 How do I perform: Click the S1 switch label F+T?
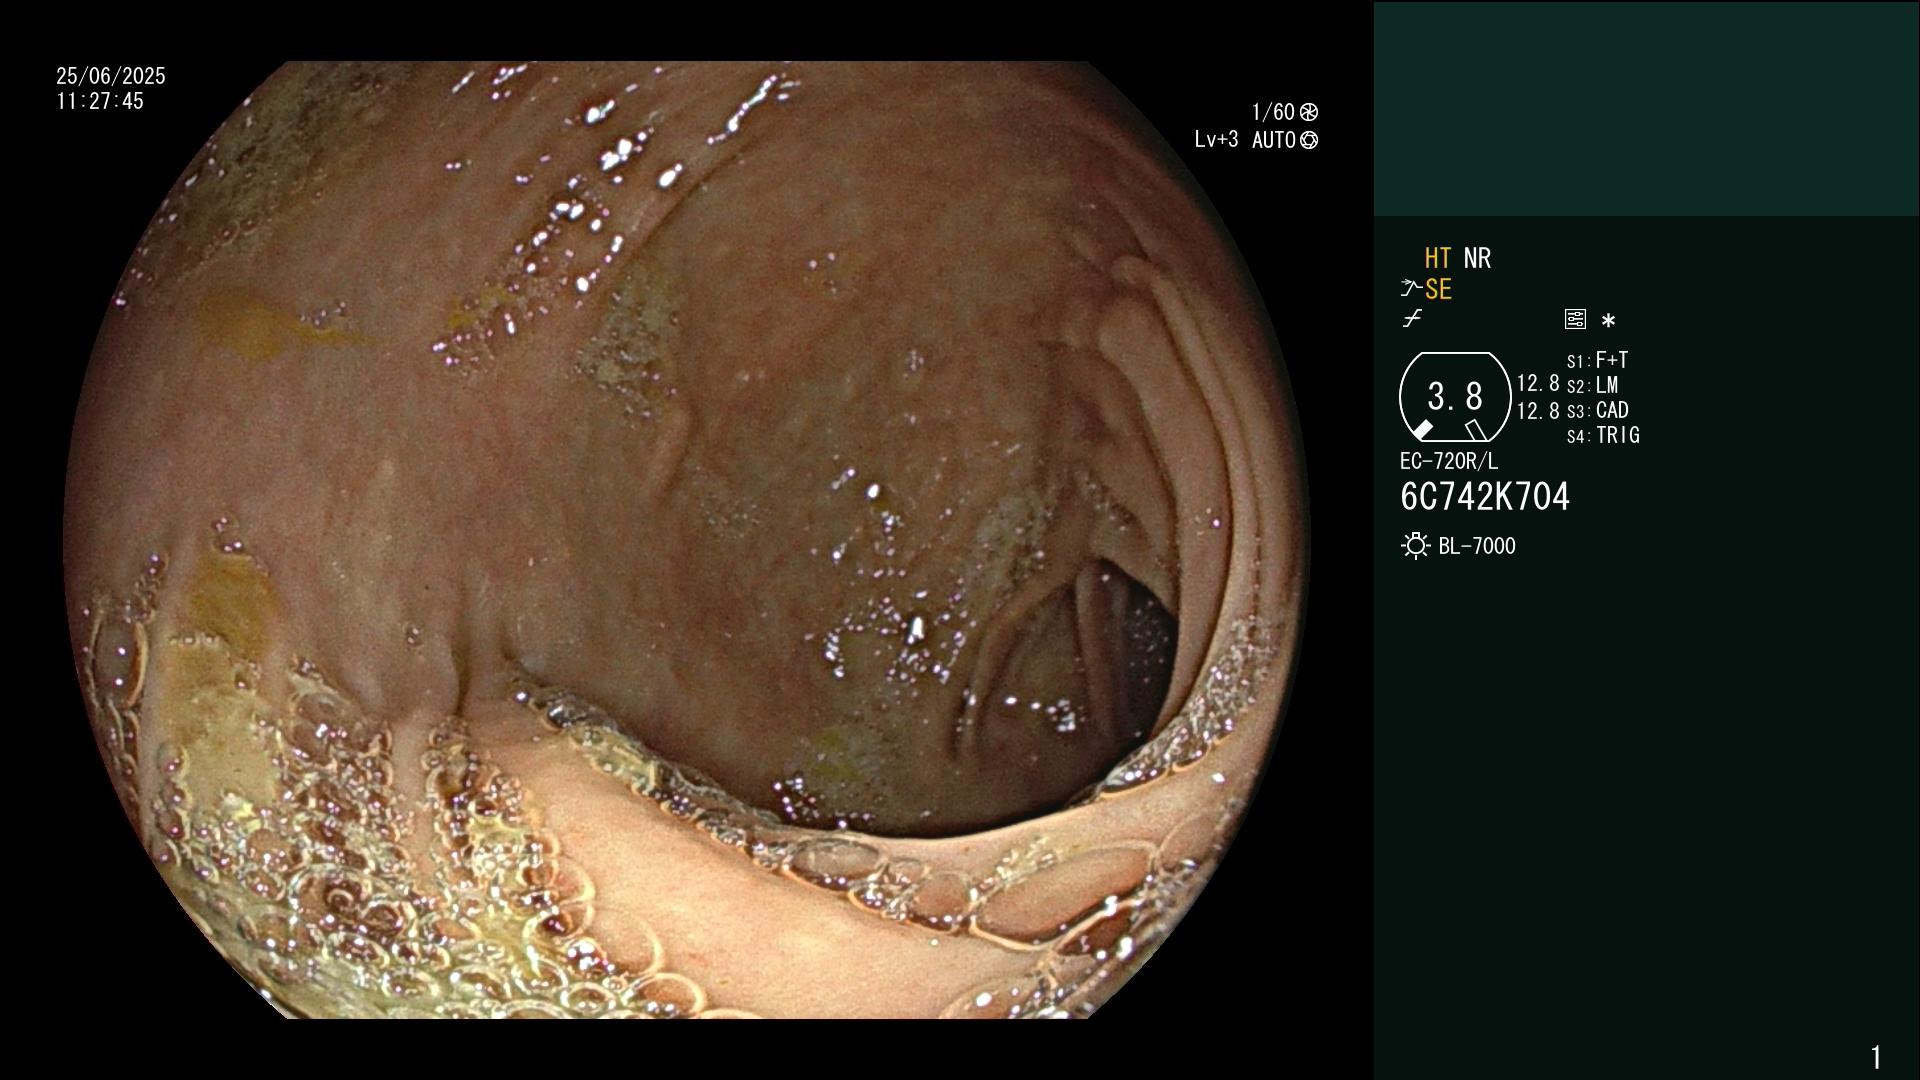[x=1612, y=360]
